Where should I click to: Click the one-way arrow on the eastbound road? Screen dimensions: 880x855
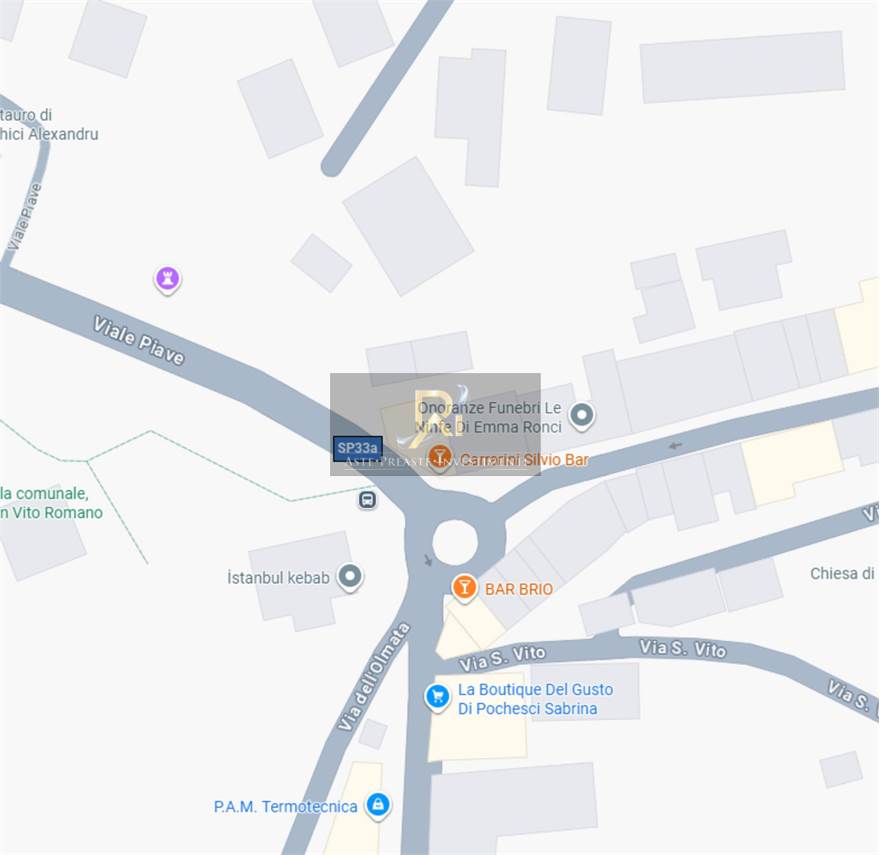tap(675, 446)
